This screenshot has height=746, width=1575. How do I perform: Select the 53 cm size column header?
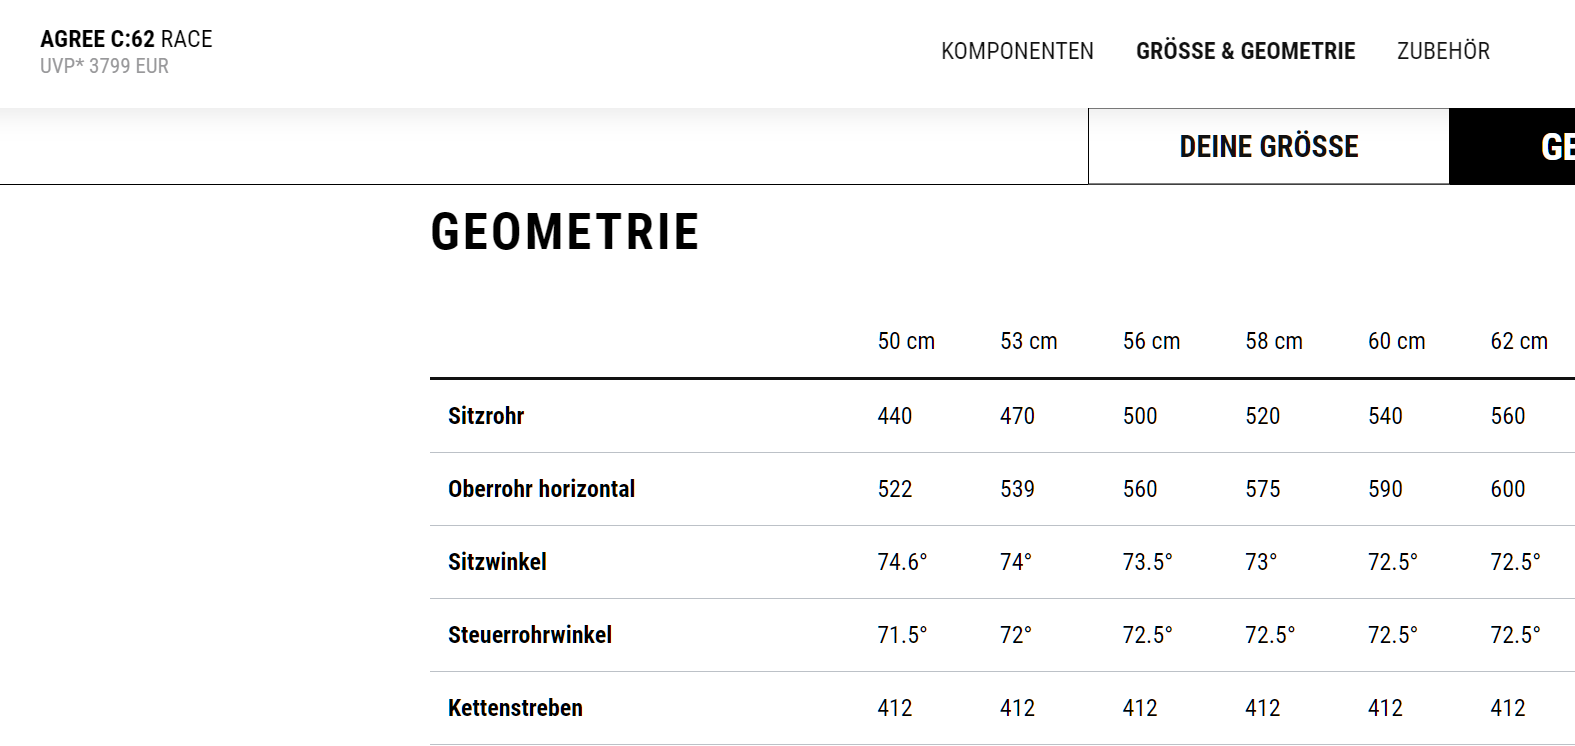point(1028,341)
